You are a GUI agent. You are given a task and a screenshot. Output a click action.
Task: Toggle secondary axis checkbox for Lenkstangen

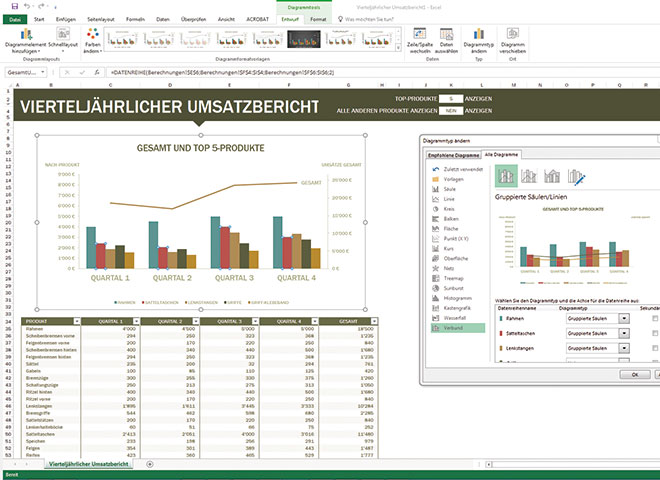655,348
